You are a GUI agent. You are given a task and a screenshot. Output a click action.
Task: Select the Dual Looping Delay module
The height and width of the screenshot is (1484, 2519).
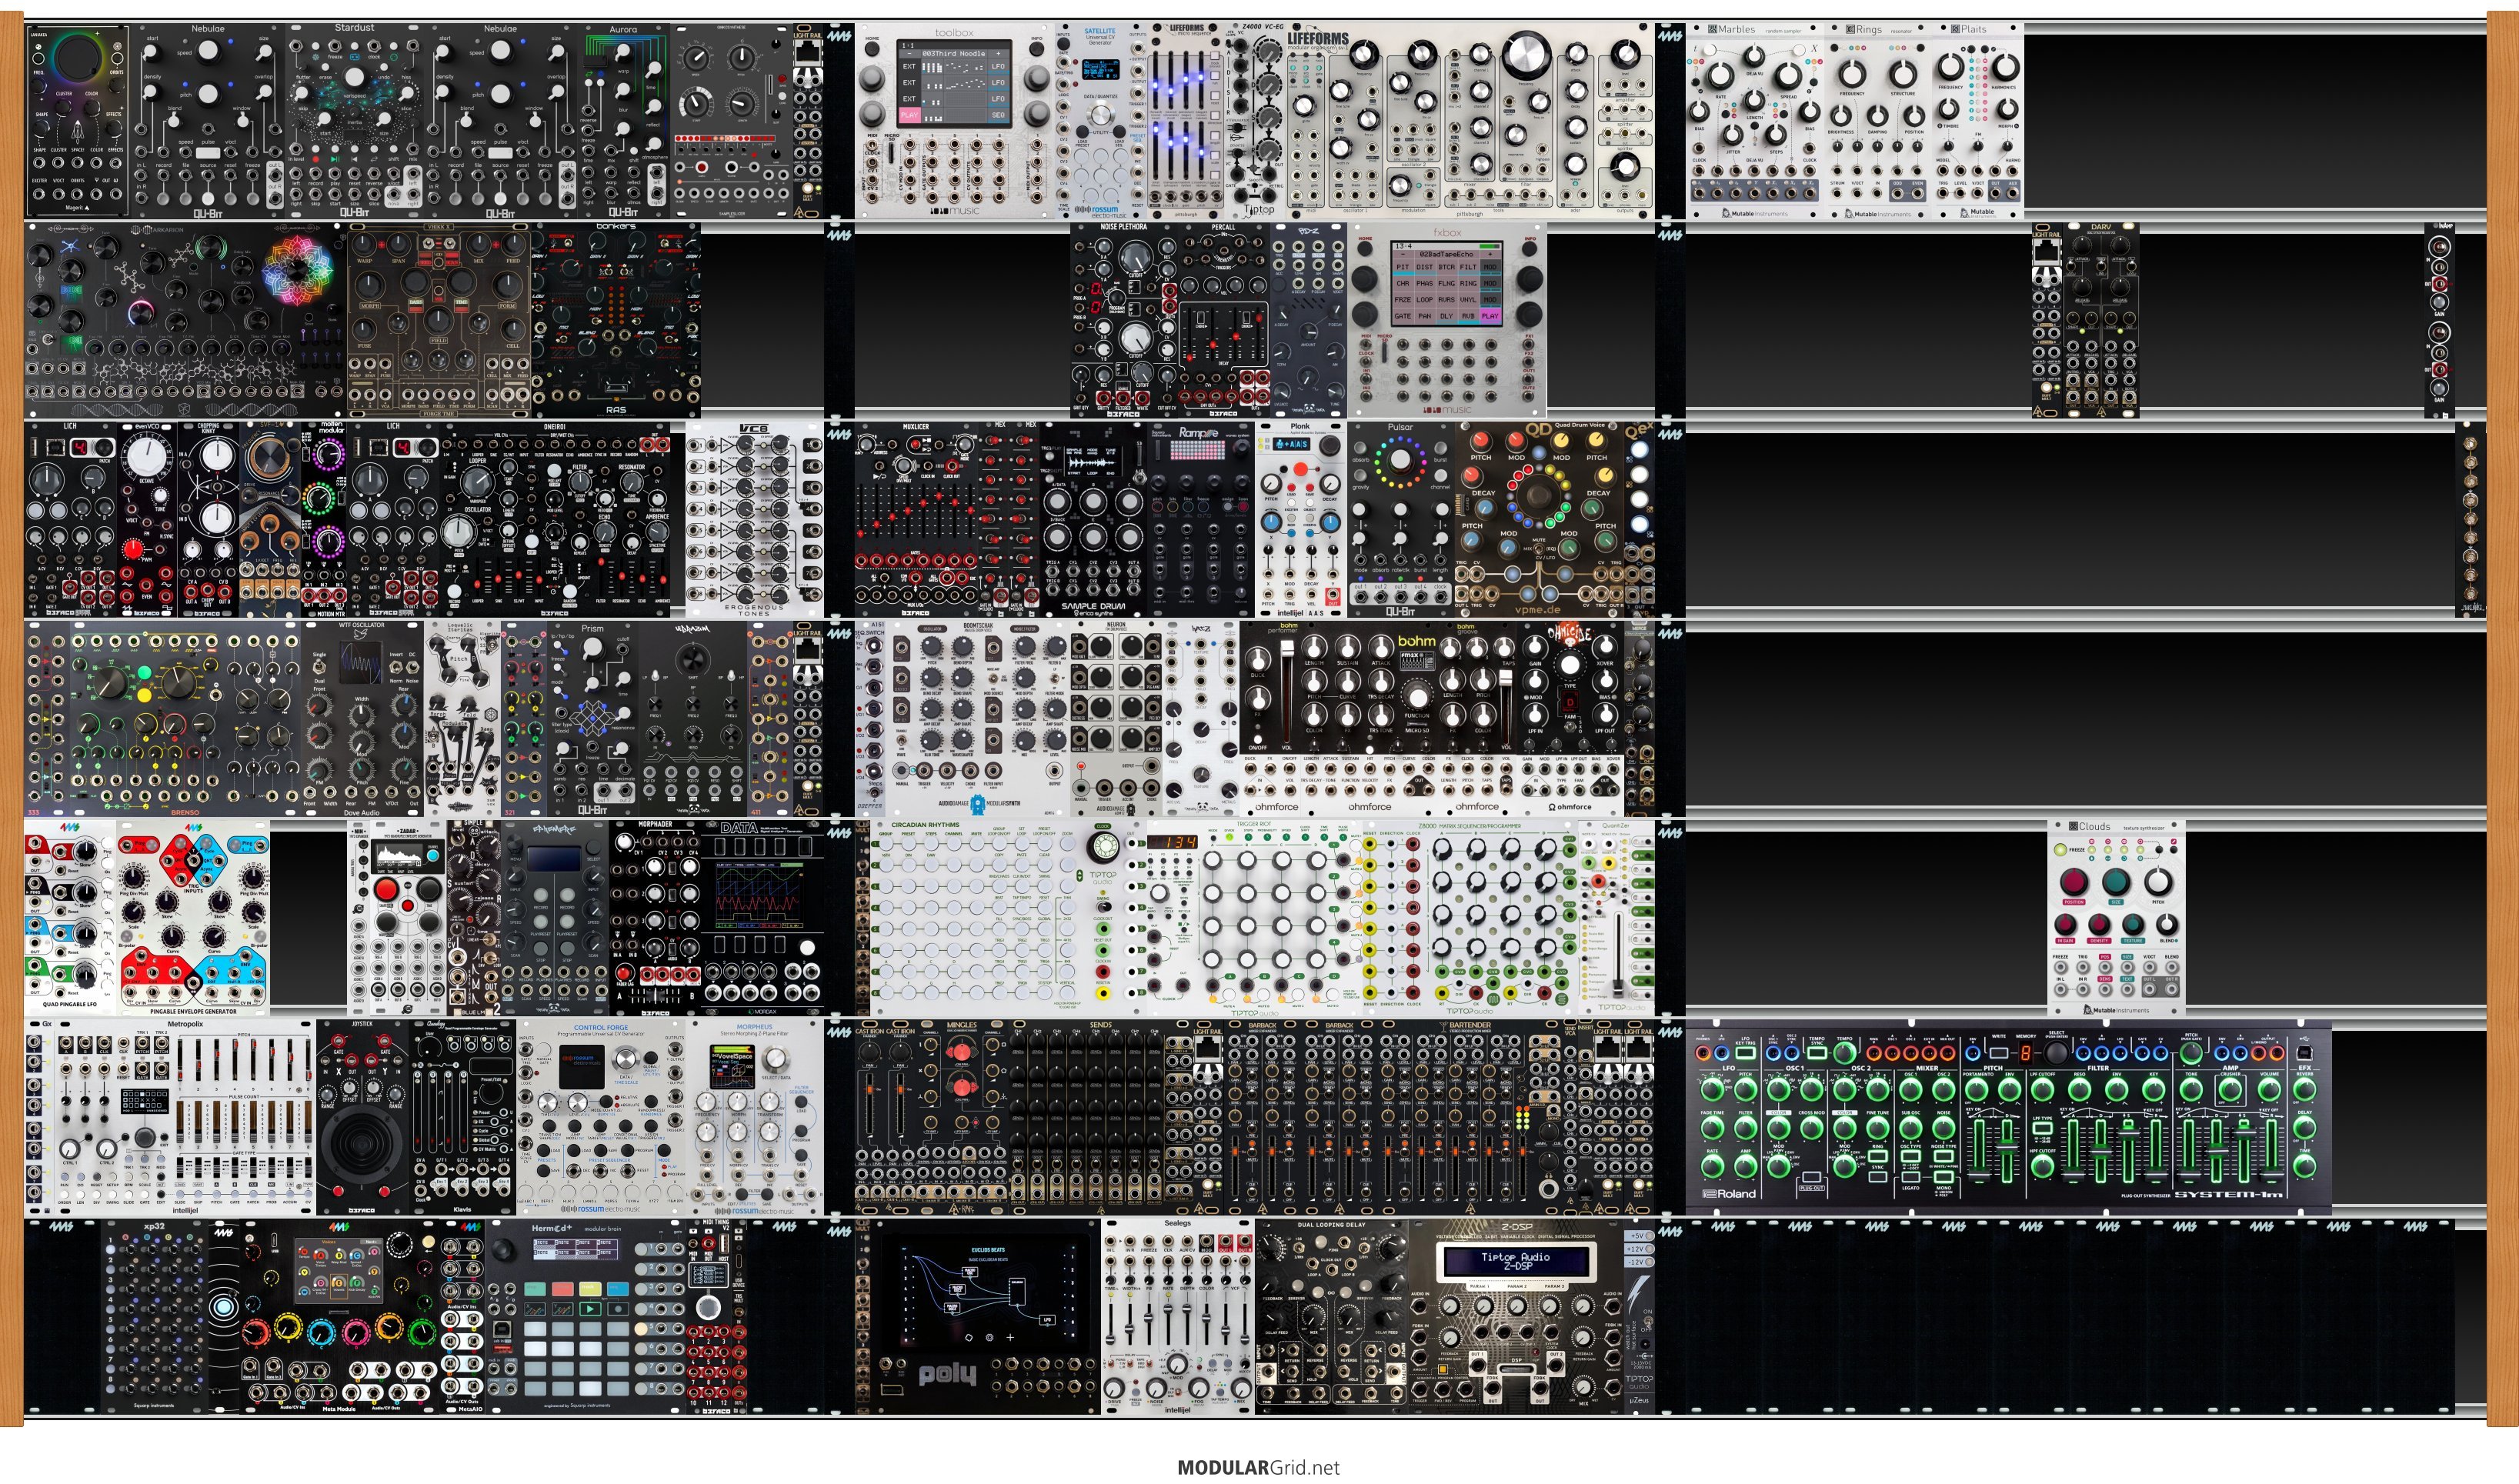(x=1331, y=1316)
